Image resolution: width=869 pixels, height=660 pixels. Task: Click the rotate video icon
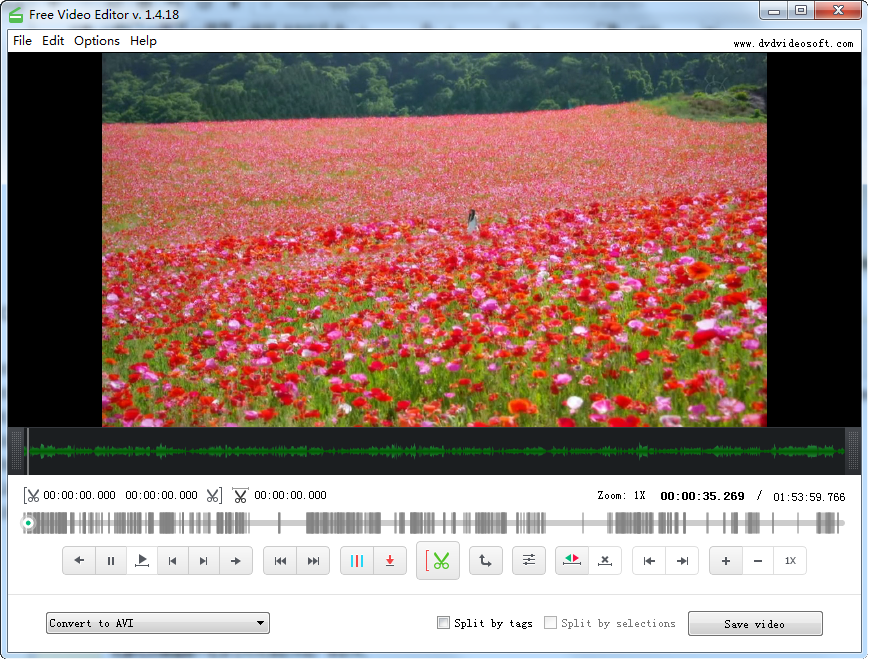pyautogui.click(x=485, y=561)
